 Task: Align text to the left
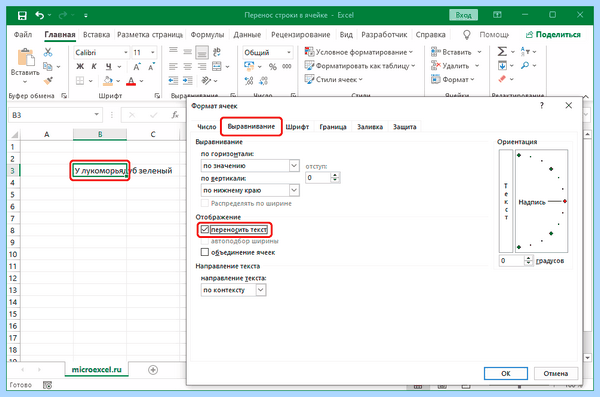point(173,67)
